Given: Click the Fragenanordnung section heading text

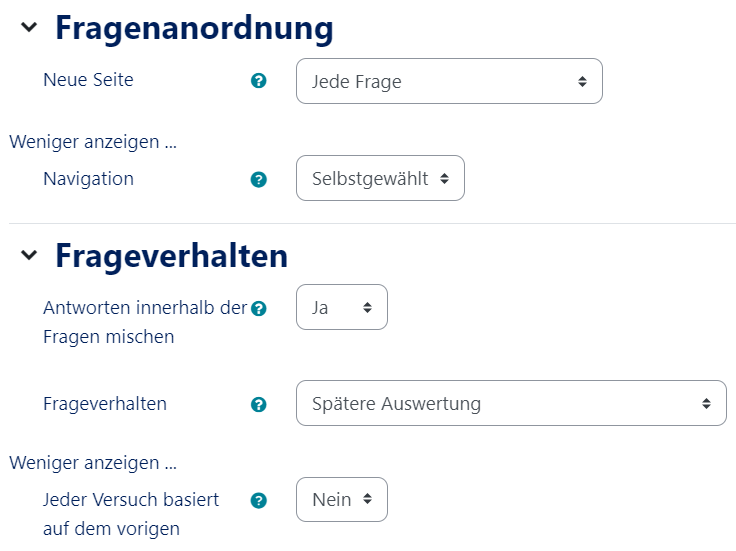Looking at the screenshot, I should tap(194, 28).
